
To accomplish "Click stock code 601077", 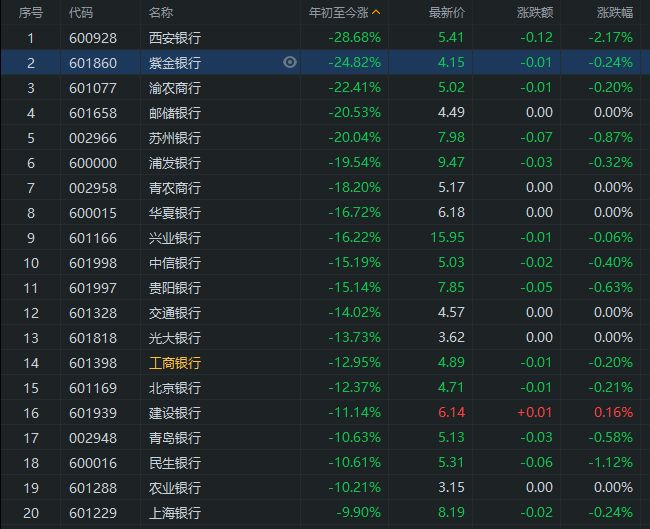I will pos(93,88).
